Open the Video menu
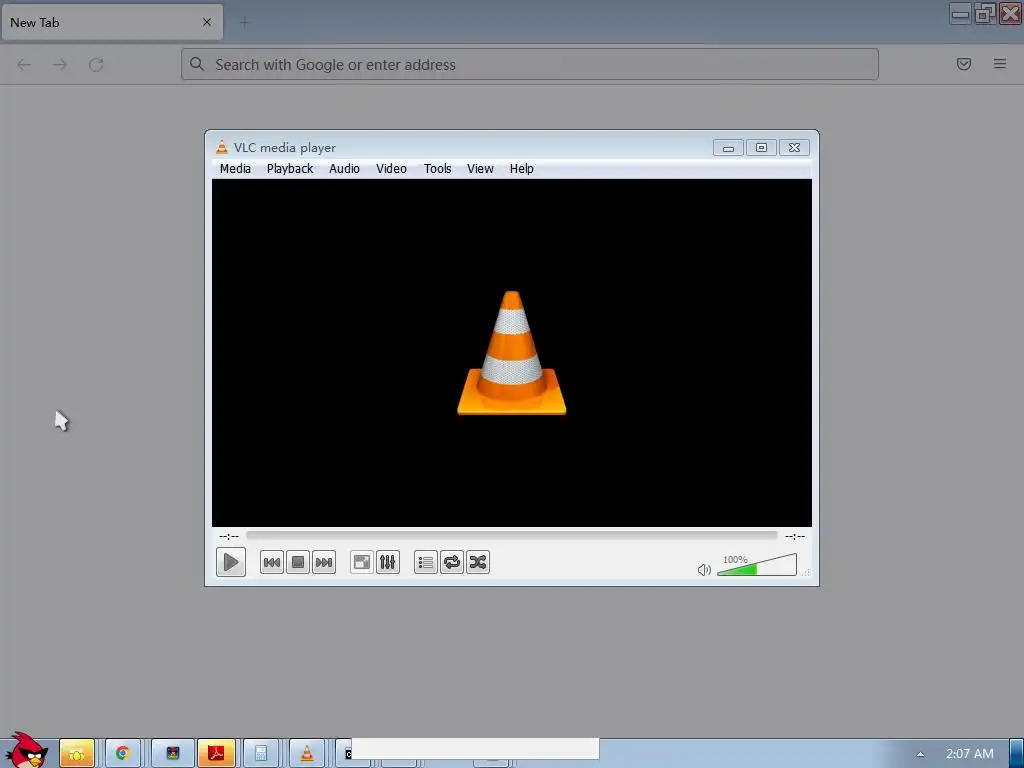Image resolution: width=1024 pixels, height=768 pixels. pos(391,168)
